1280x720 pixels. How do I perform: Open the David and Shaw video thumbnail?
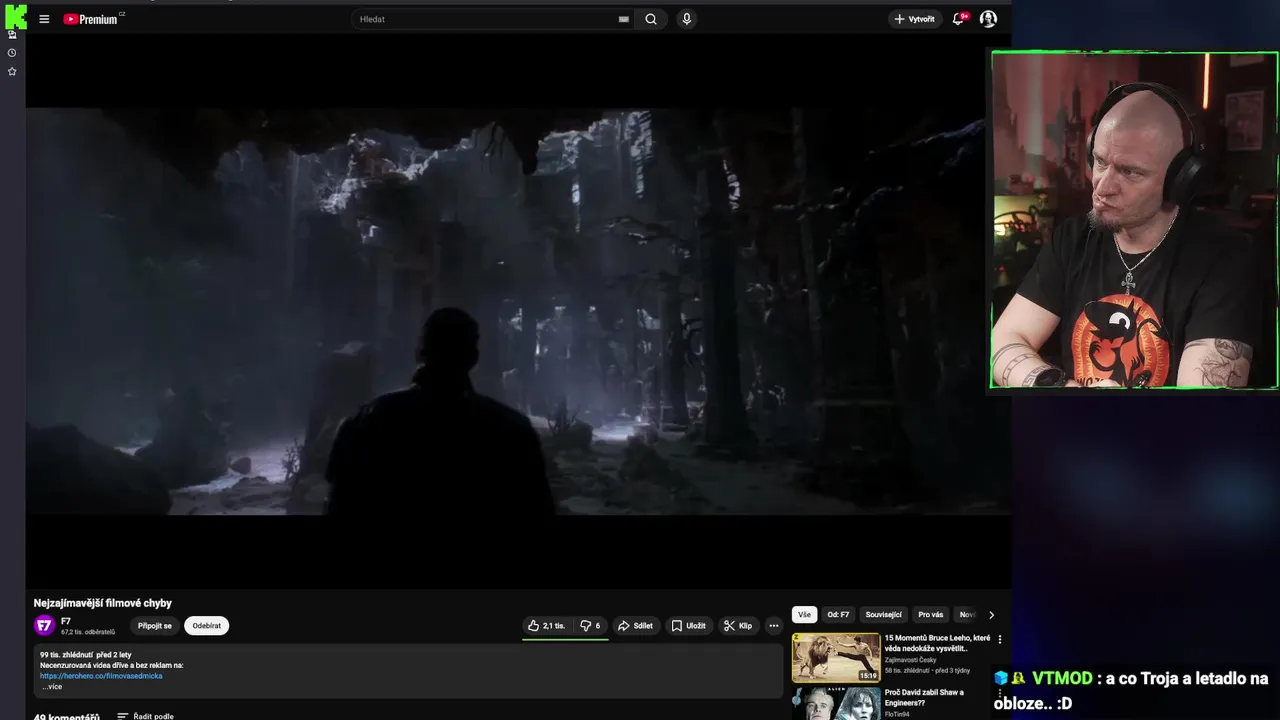tap(836, 704)
